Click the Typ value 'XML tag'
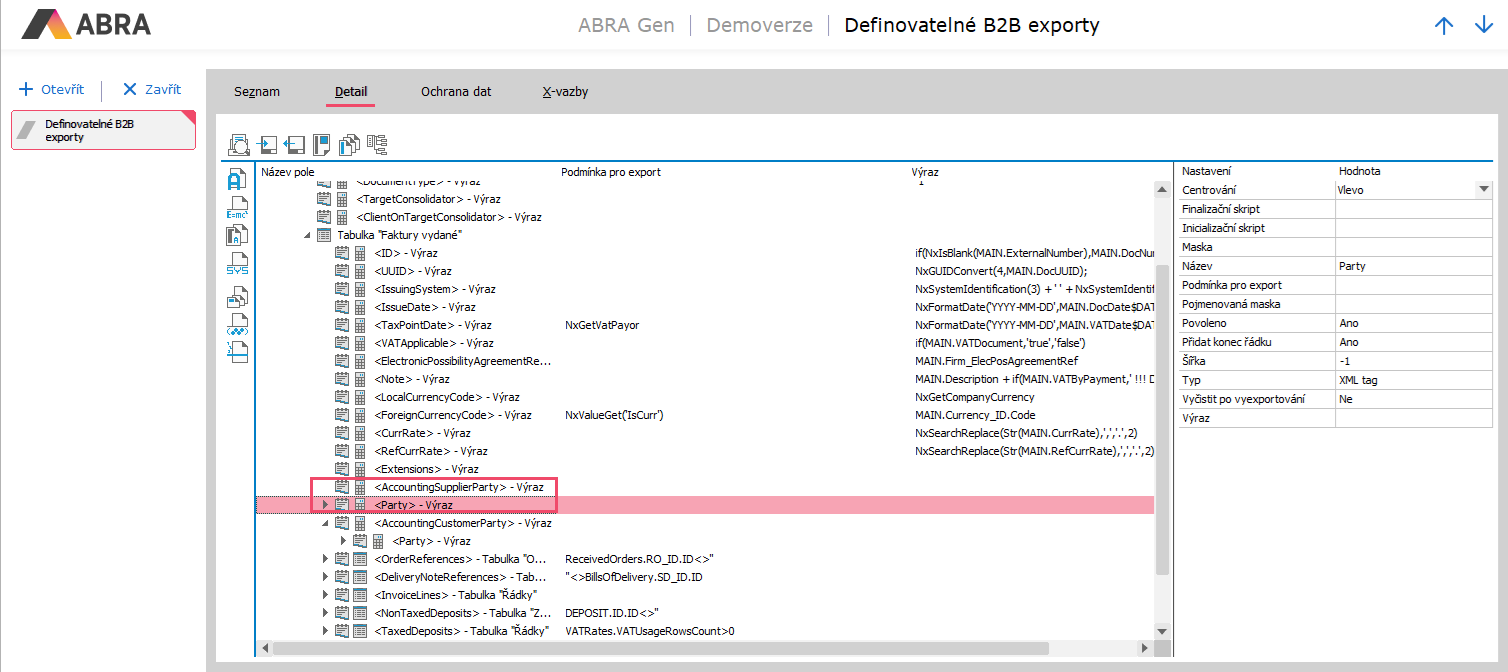The image size is (1508, 672). click(x=1414, y=380)
